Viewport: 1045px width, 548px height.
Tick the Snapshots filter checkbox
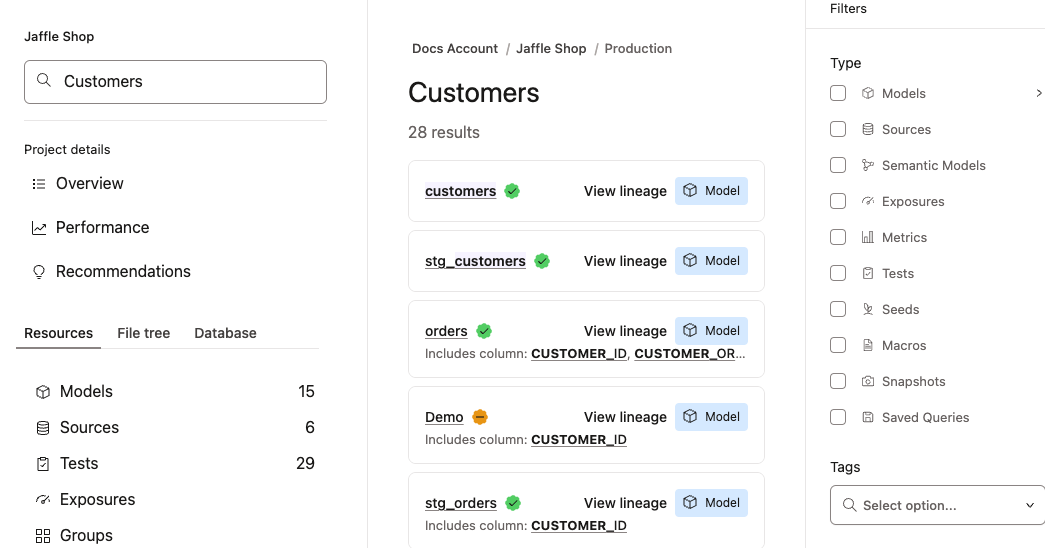838,381
